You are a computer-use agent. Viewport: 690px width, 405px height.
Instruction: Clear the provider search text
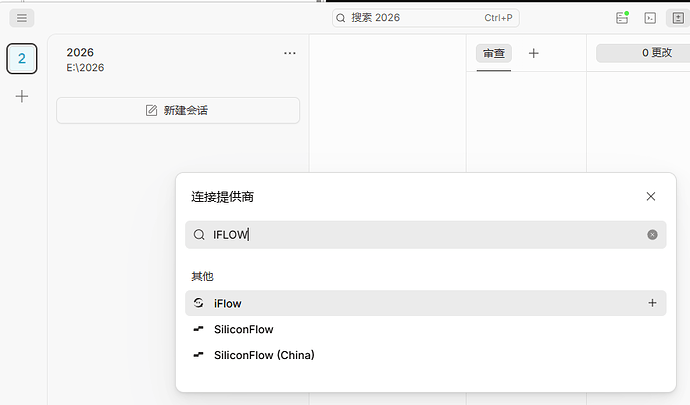coord(652,235)
